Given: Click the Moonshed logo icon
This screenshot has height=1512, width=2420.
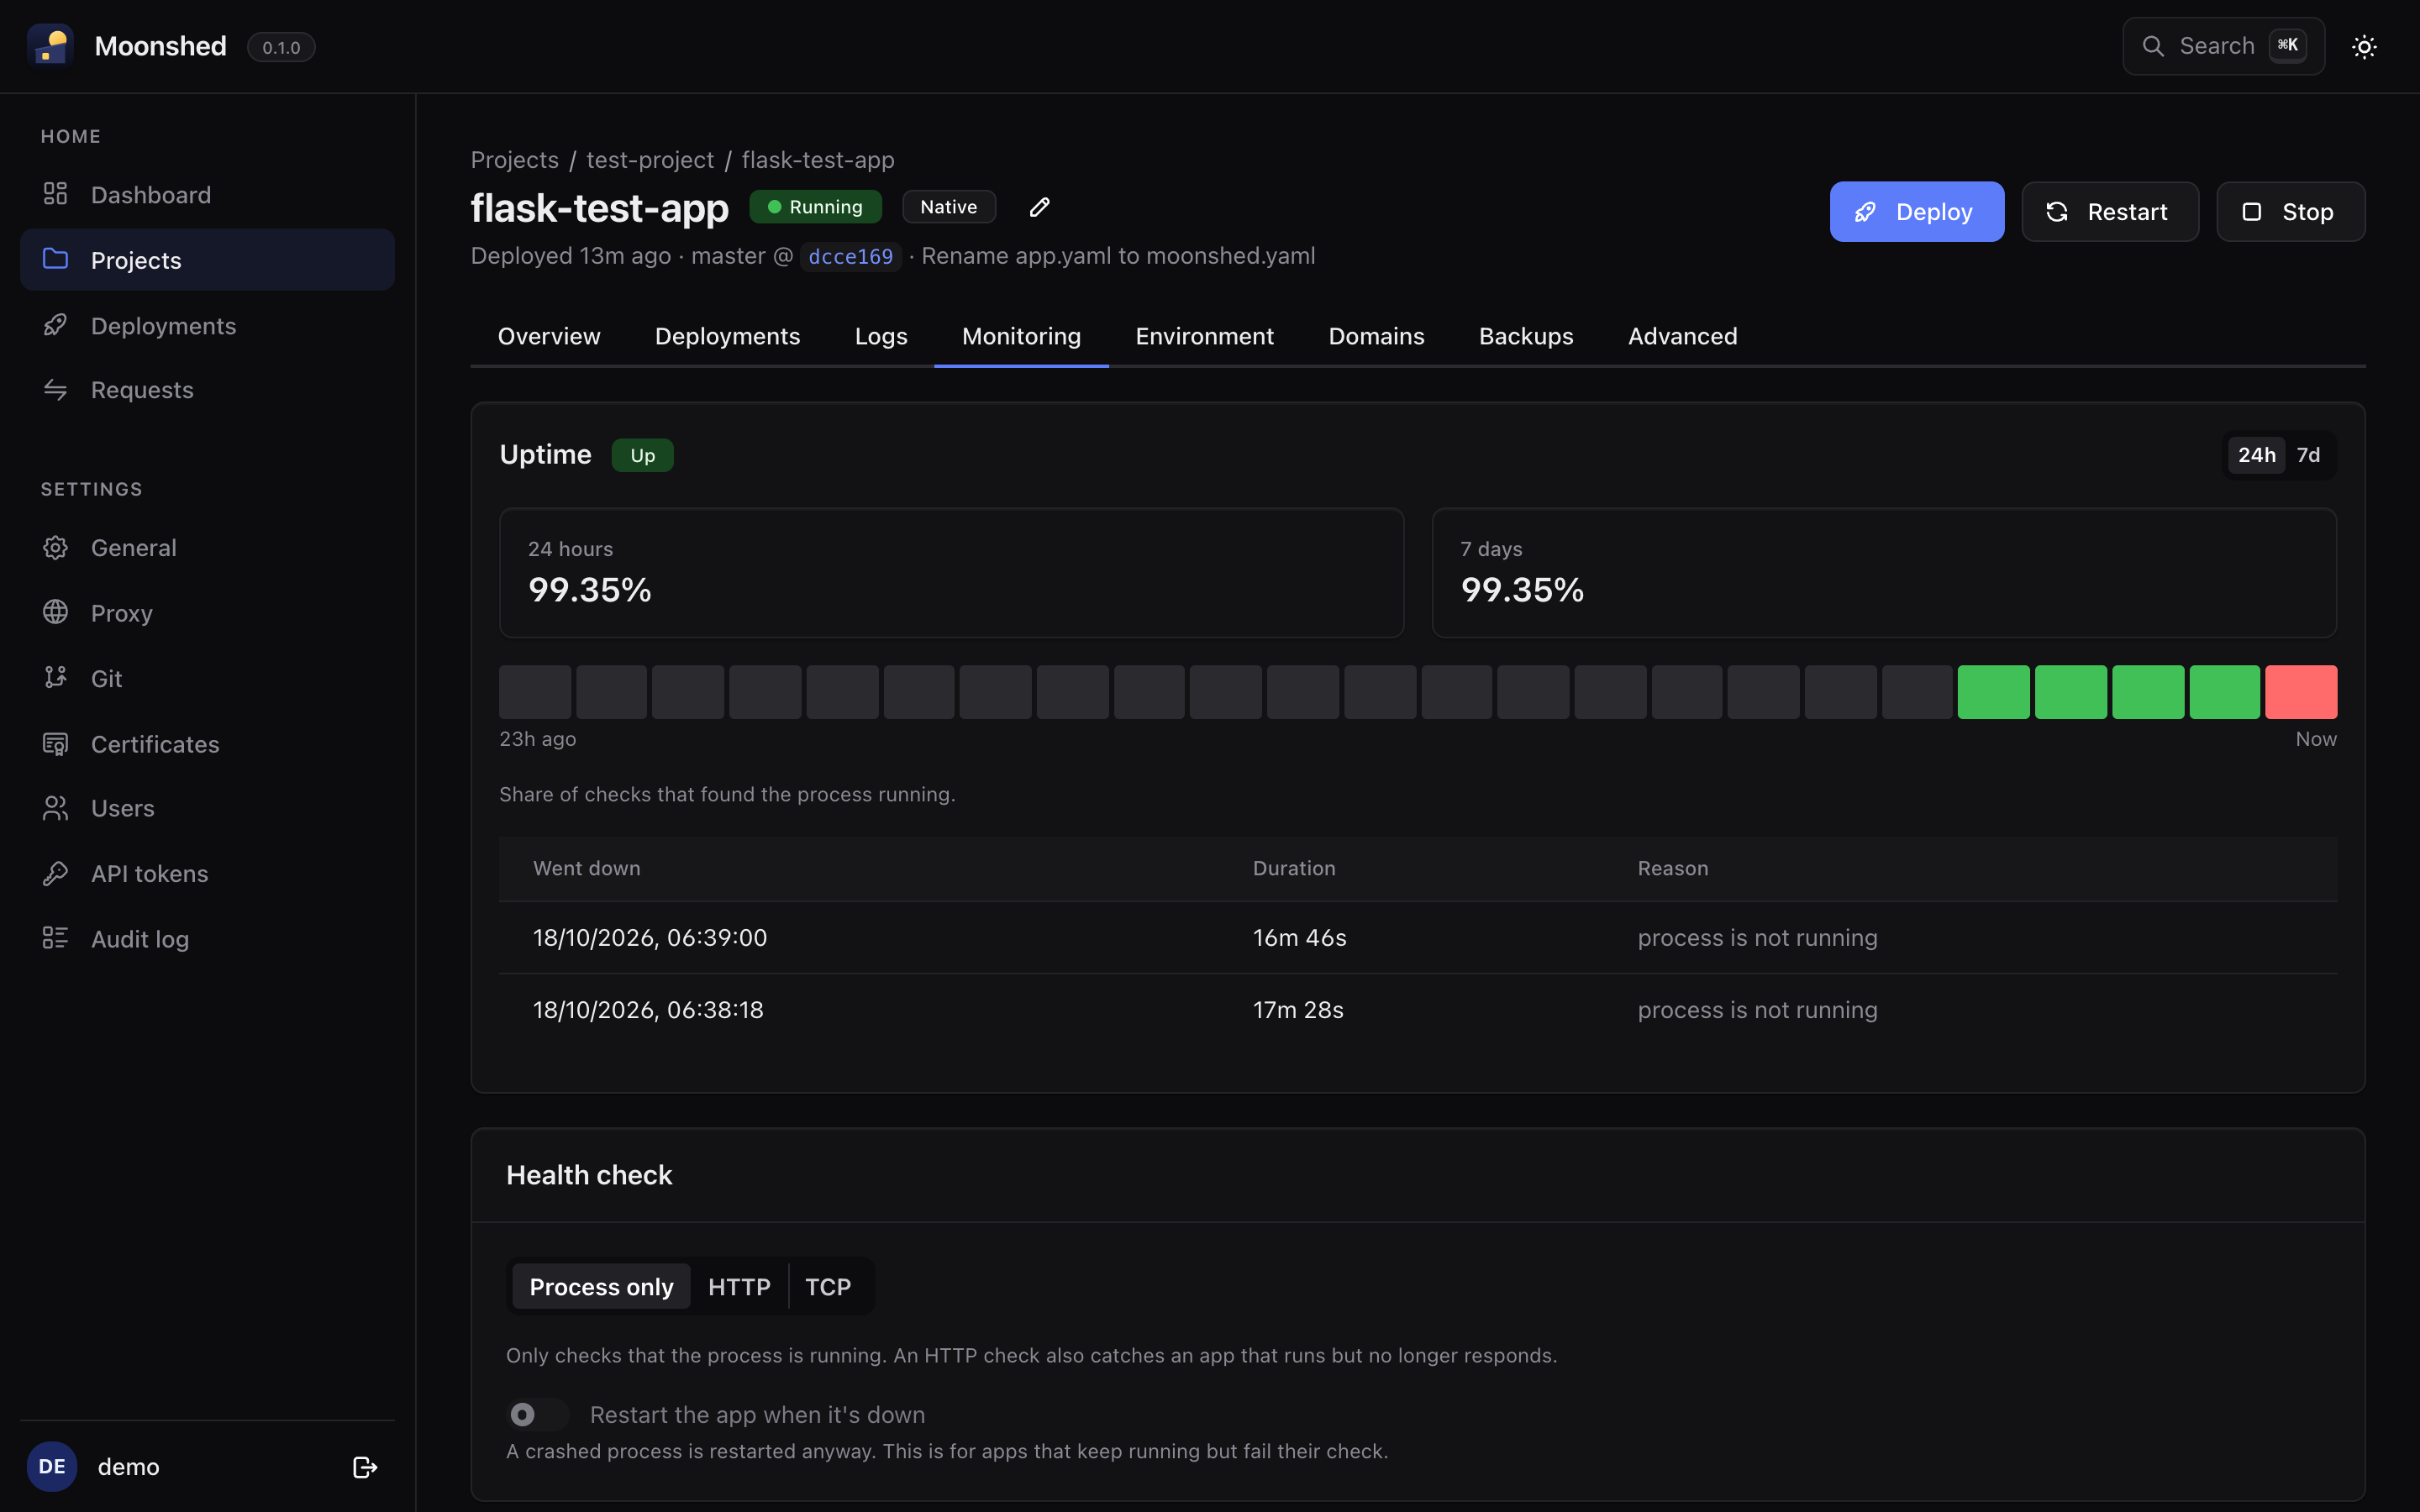Looking at the screenshot, I should coord(50,46).
